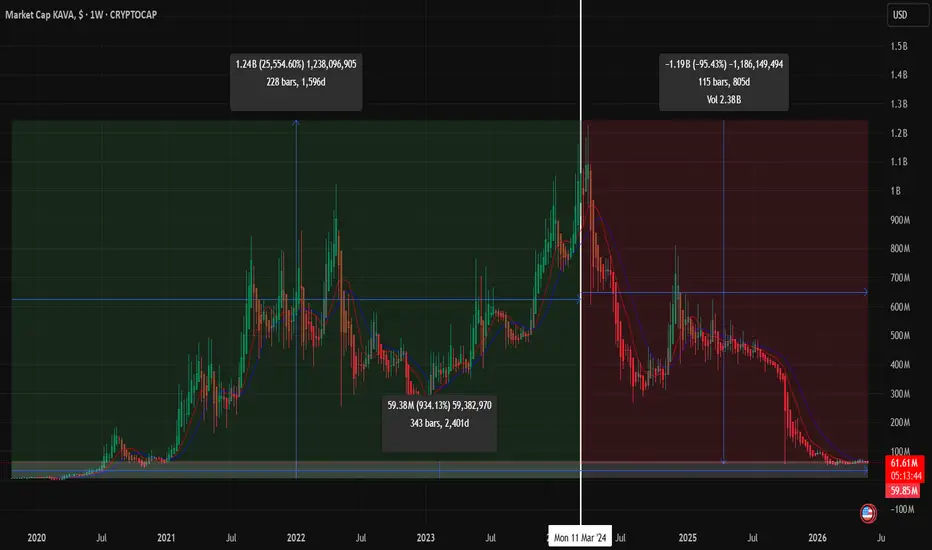
Task: Click the 61.61M current price label
Action: [904, 463]
